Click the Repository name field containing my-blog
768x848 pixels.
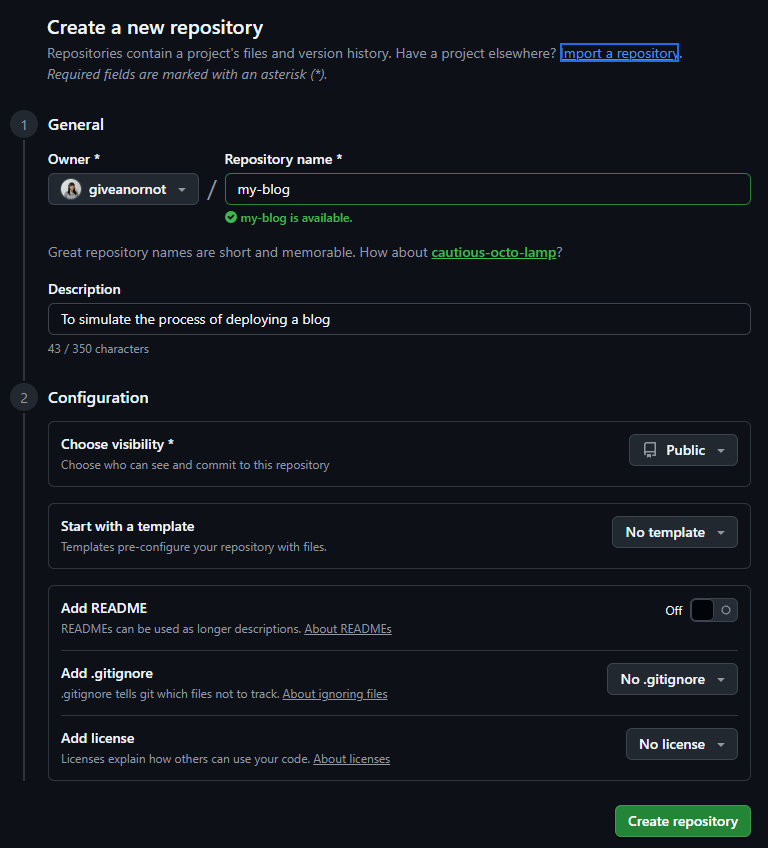coord(487,189)
